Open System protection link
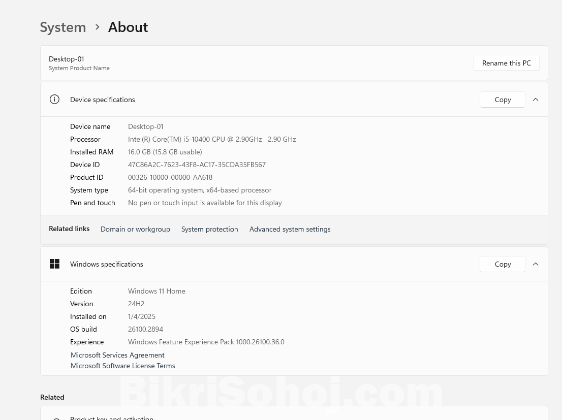This screenshot has height=420, width=562. (x=210, y=229)
